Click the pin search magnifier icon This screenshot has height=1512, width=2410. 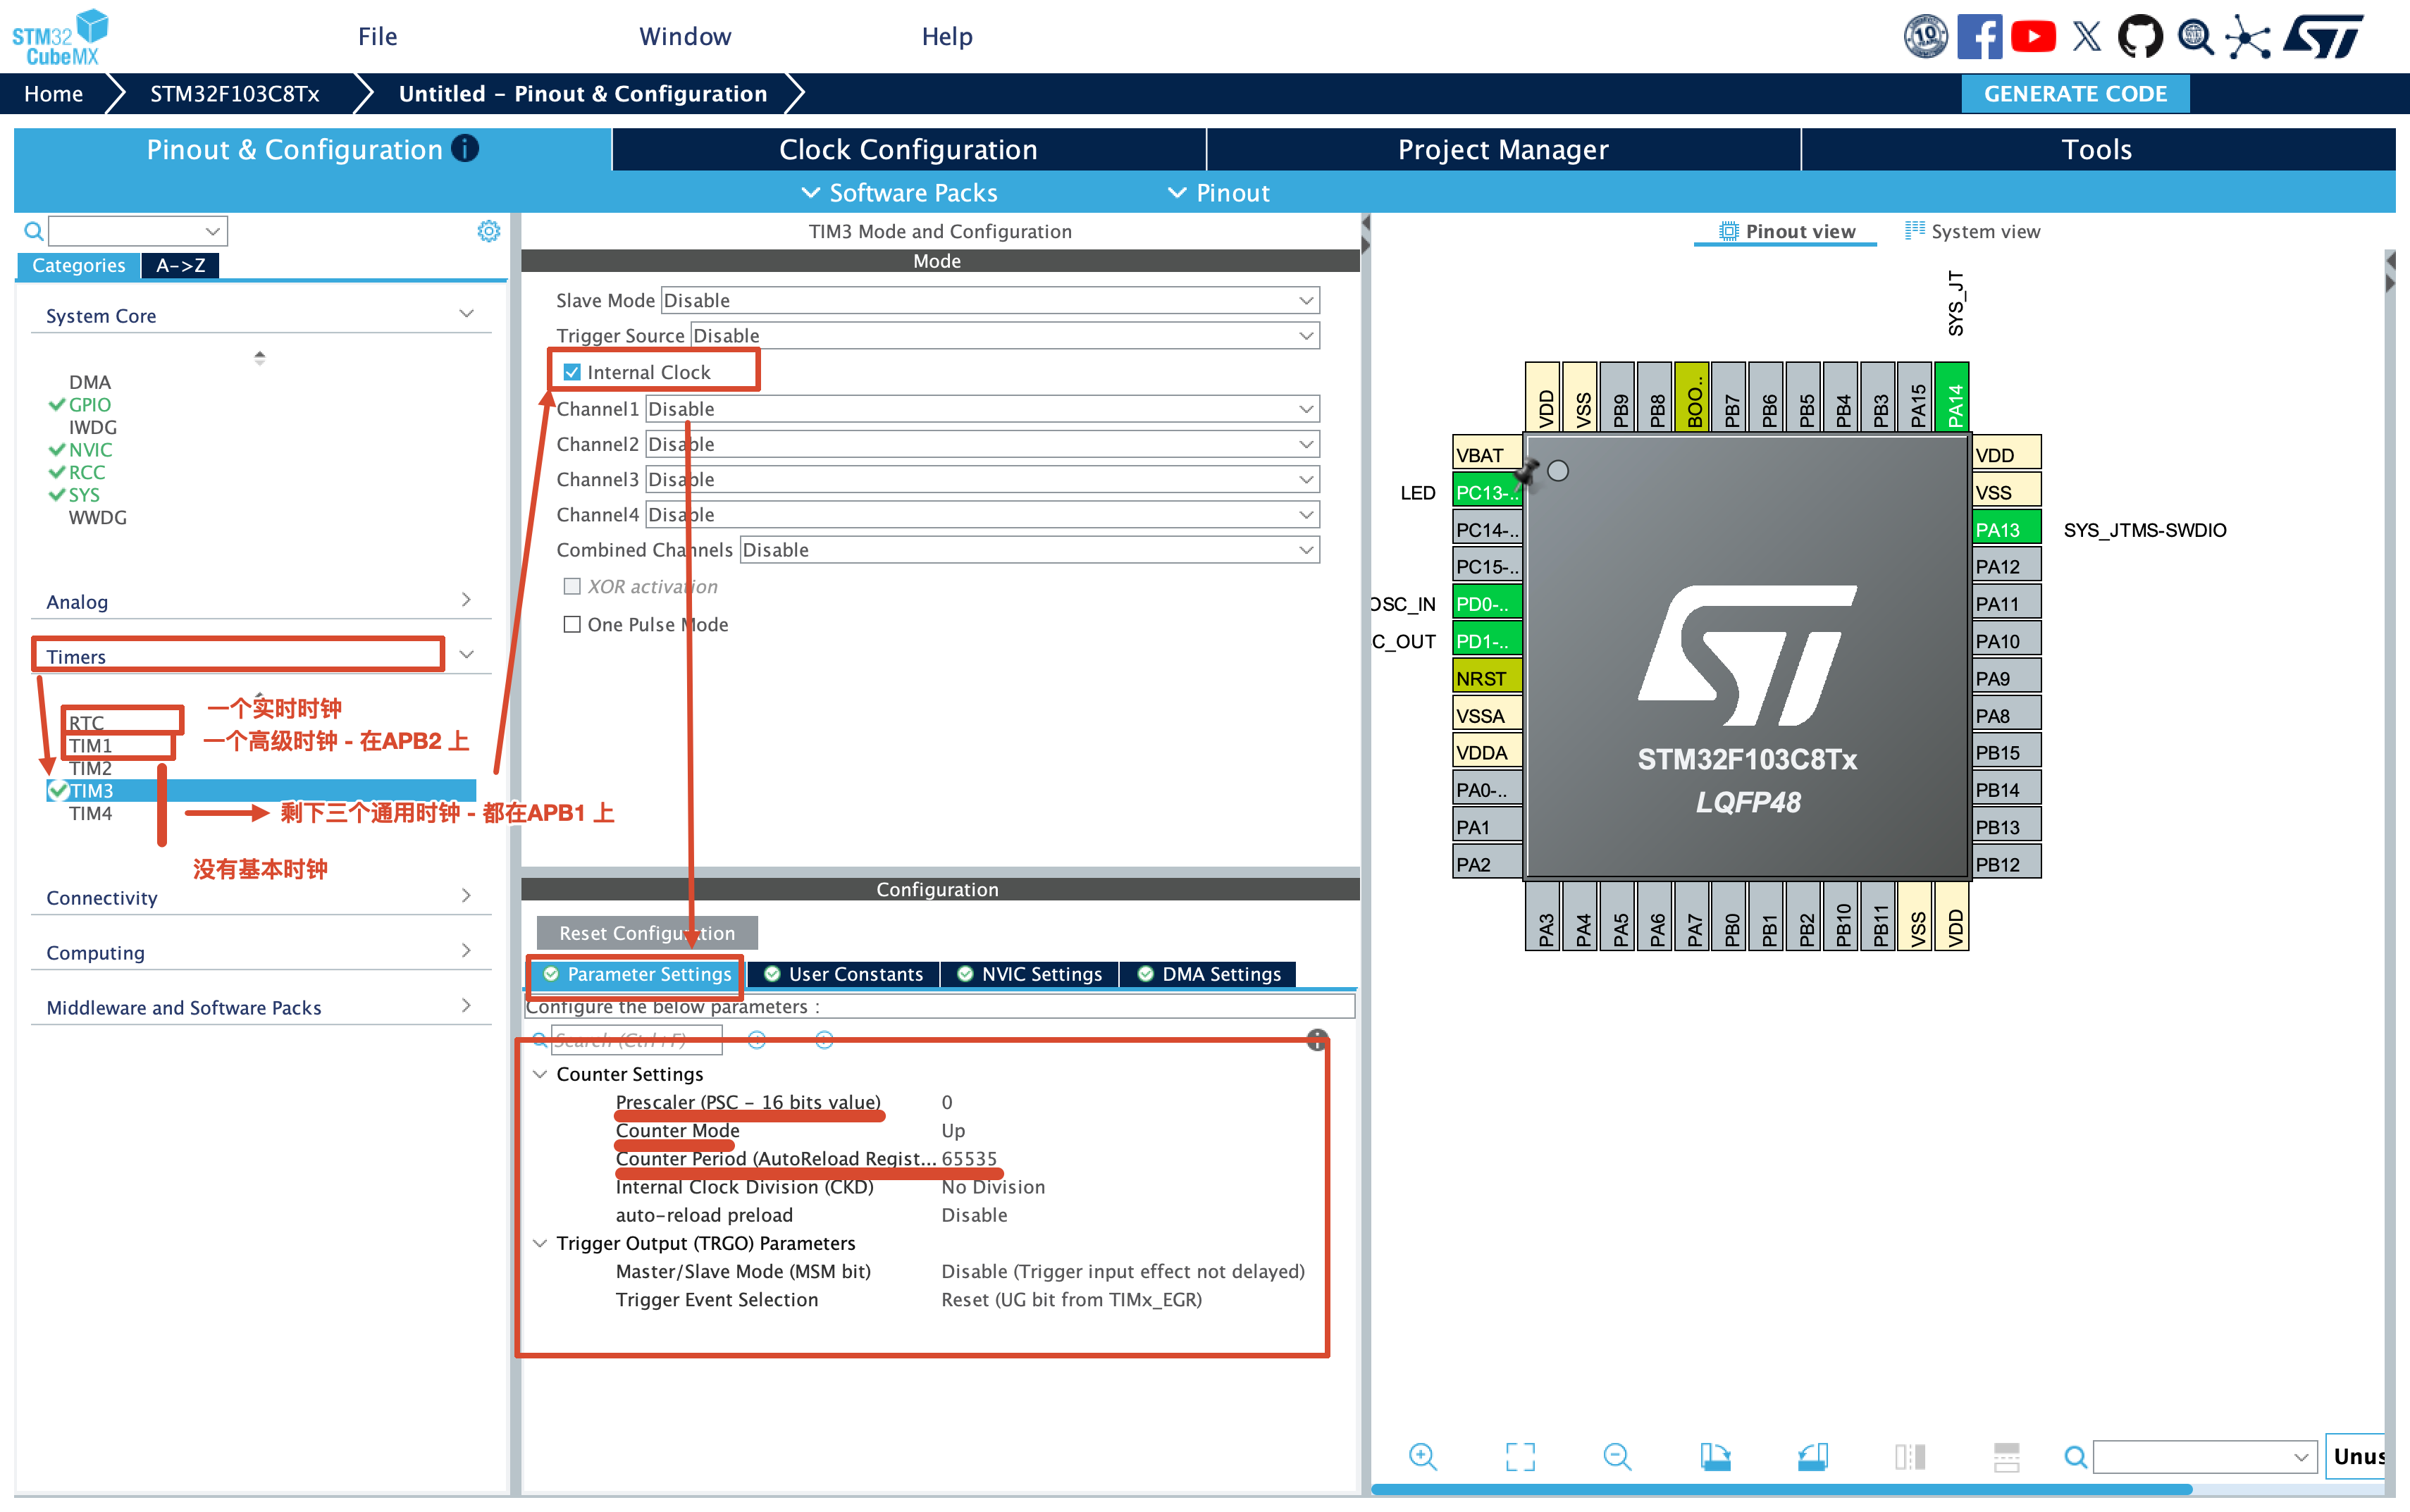pyautogui.click(x=2075, y=1457)
